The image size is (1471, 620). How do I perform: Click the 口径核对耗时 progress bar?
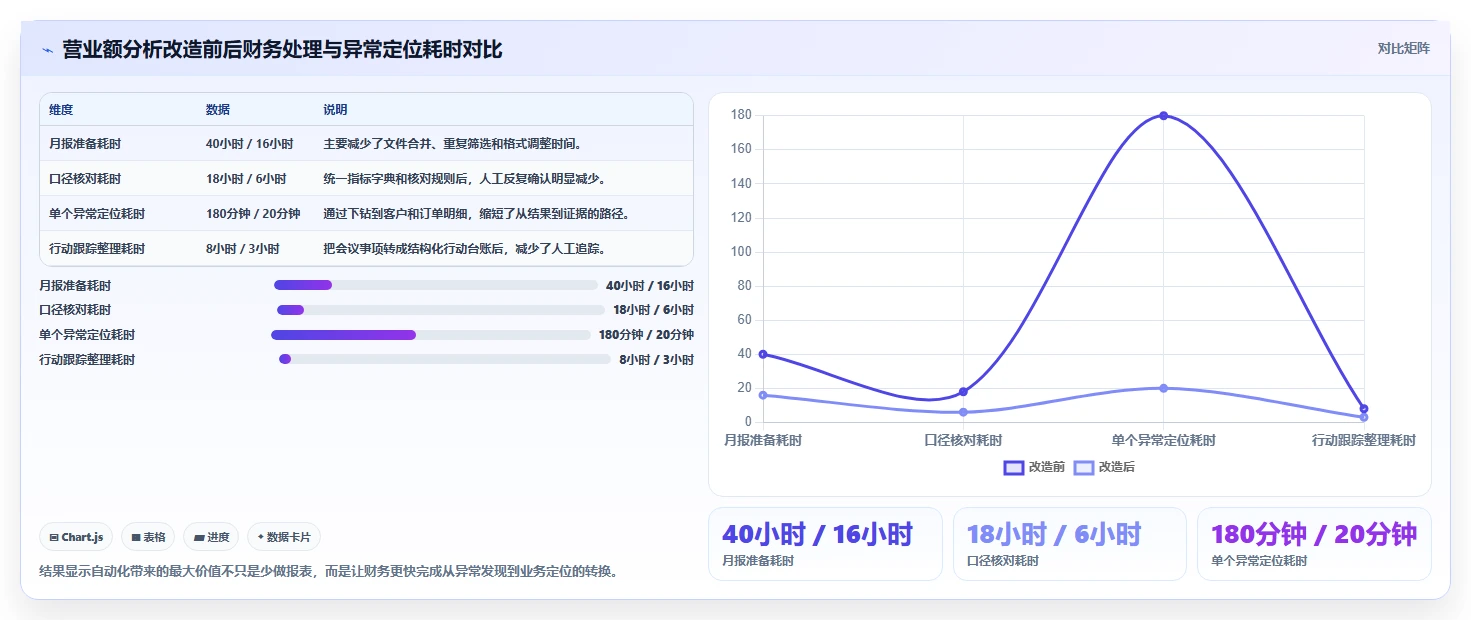(441, 310)
